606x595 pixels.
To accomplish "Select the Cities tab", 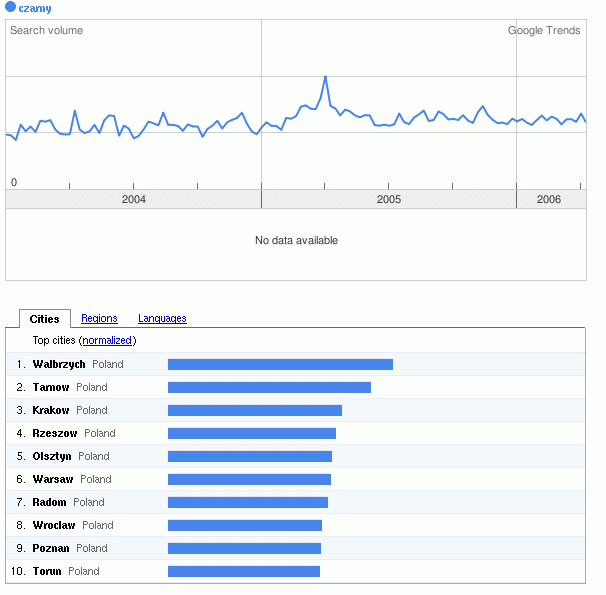I will 45,319.
